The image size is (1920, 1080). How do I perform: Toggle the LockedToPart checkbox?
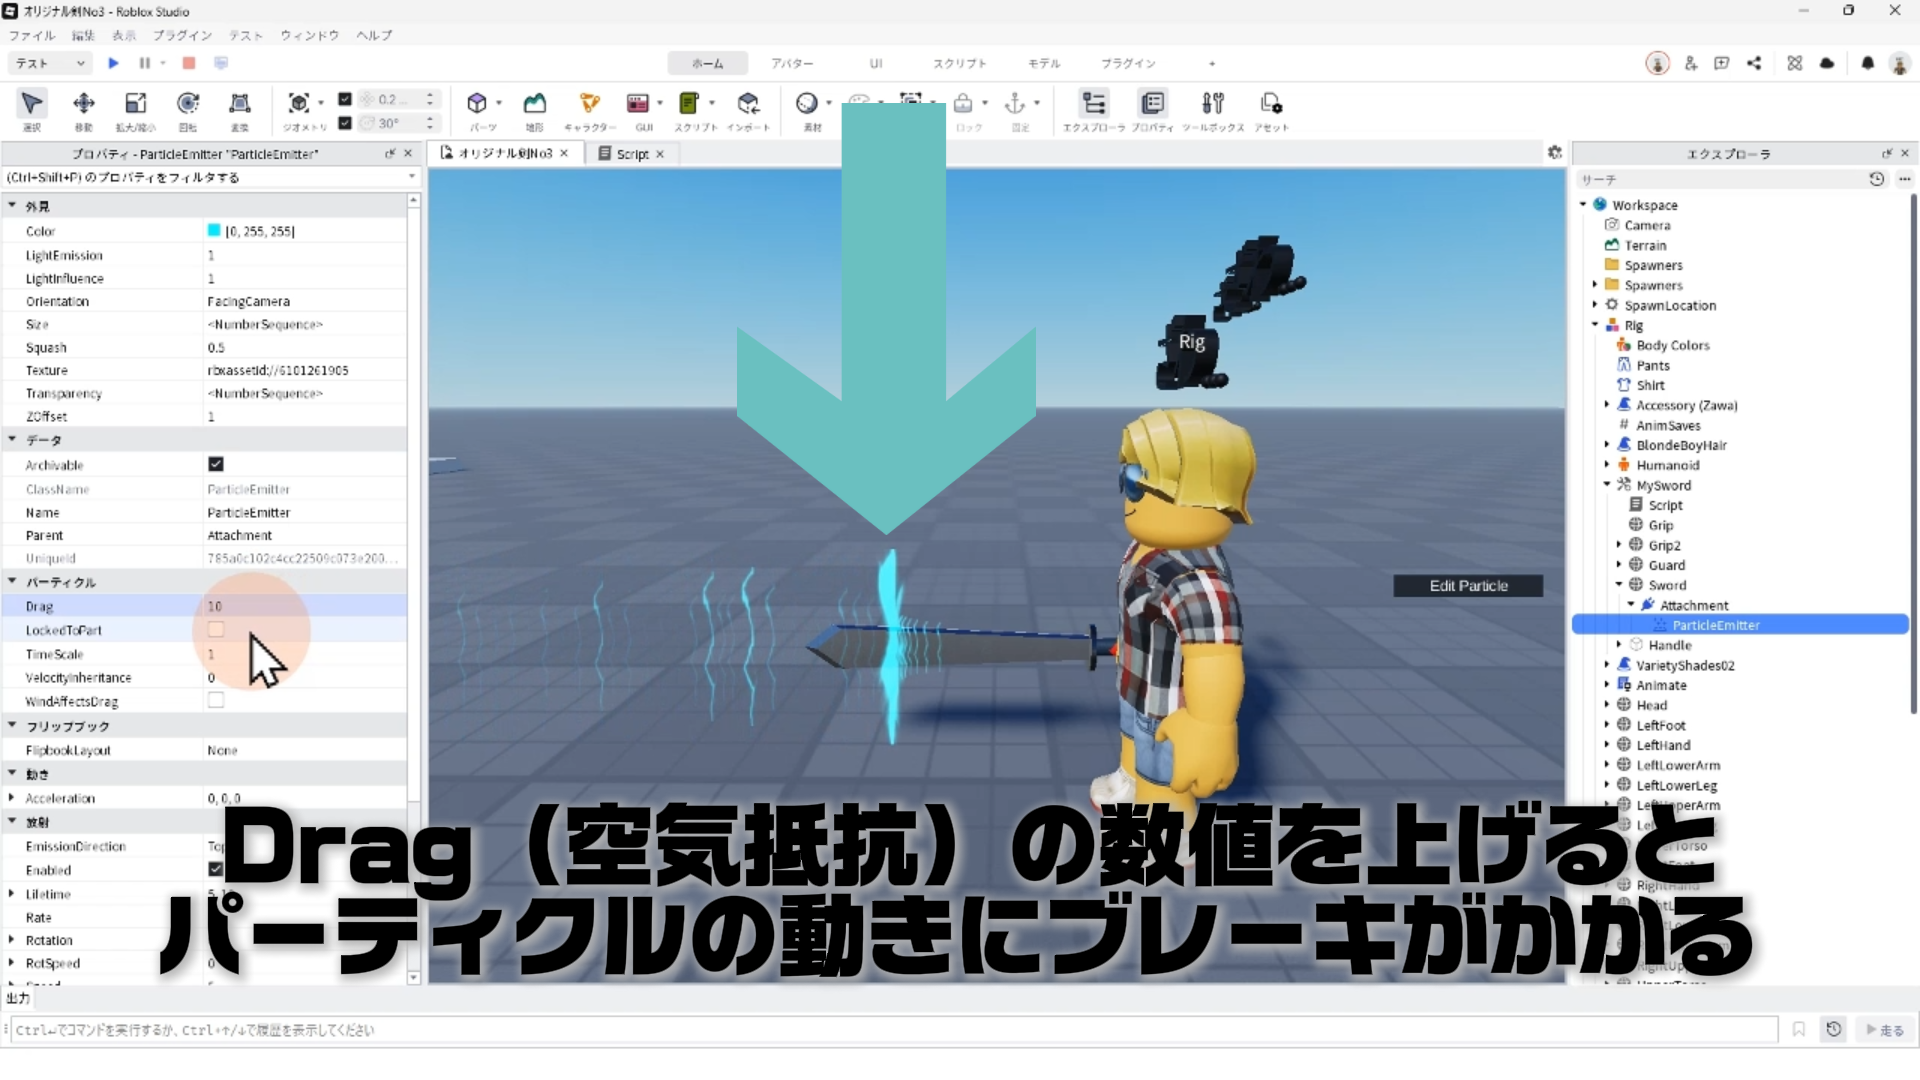point(216,630)
